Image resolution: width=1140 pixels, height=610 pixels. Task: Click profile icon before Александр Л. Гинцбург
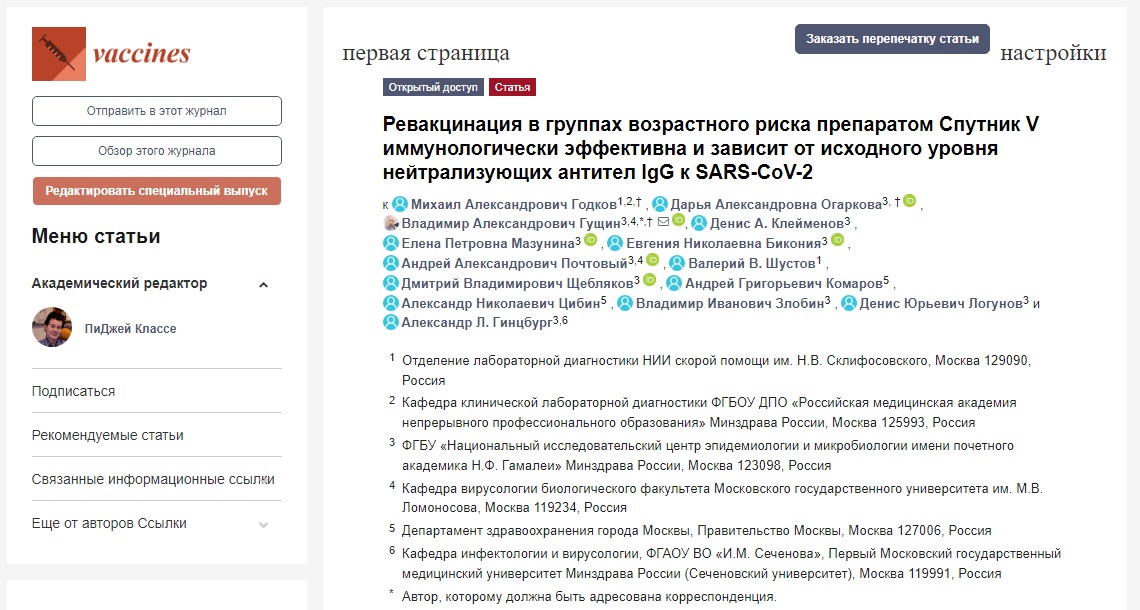[x=391, y=322]
